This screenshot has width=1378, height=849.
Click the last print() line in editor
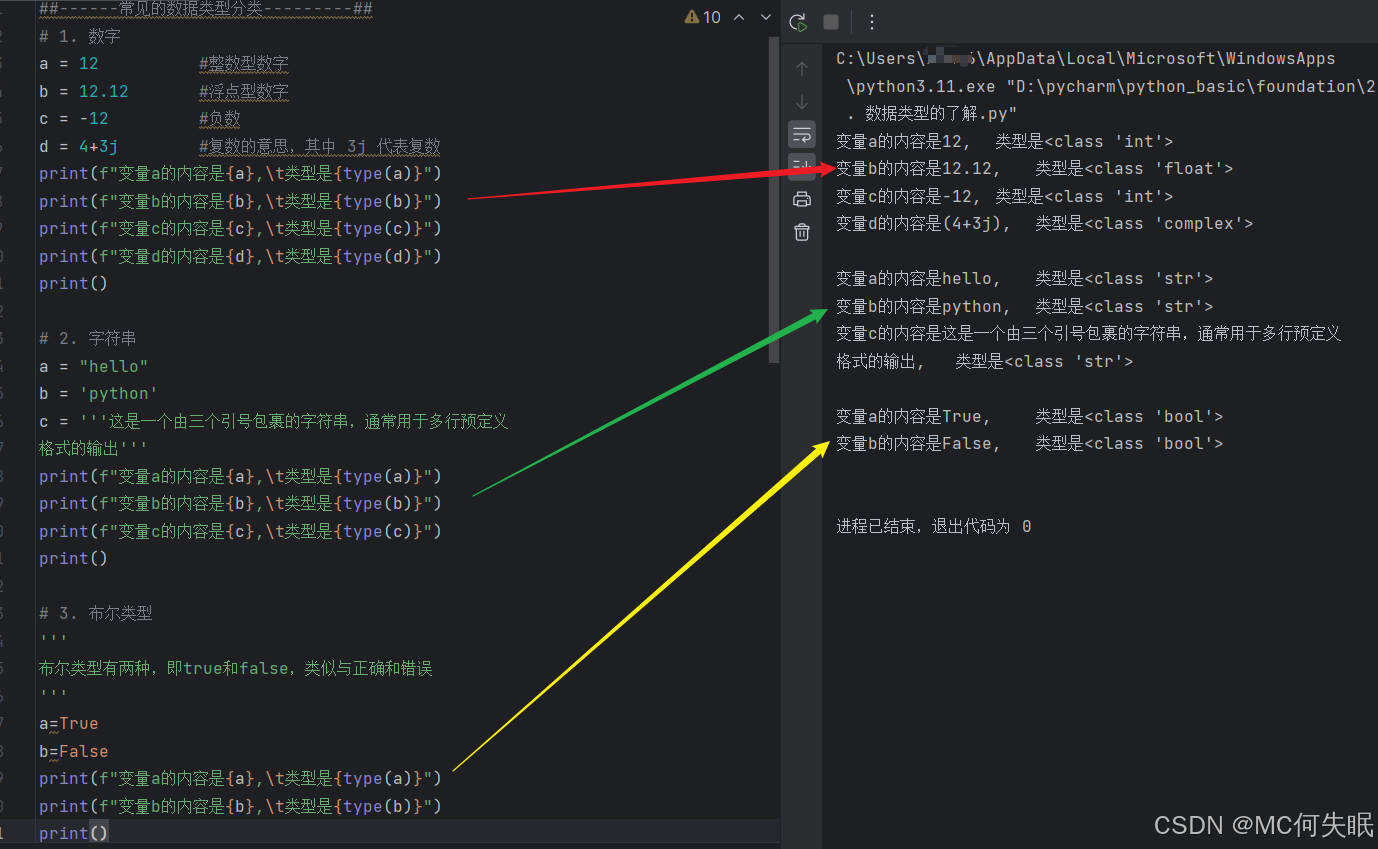74,833
